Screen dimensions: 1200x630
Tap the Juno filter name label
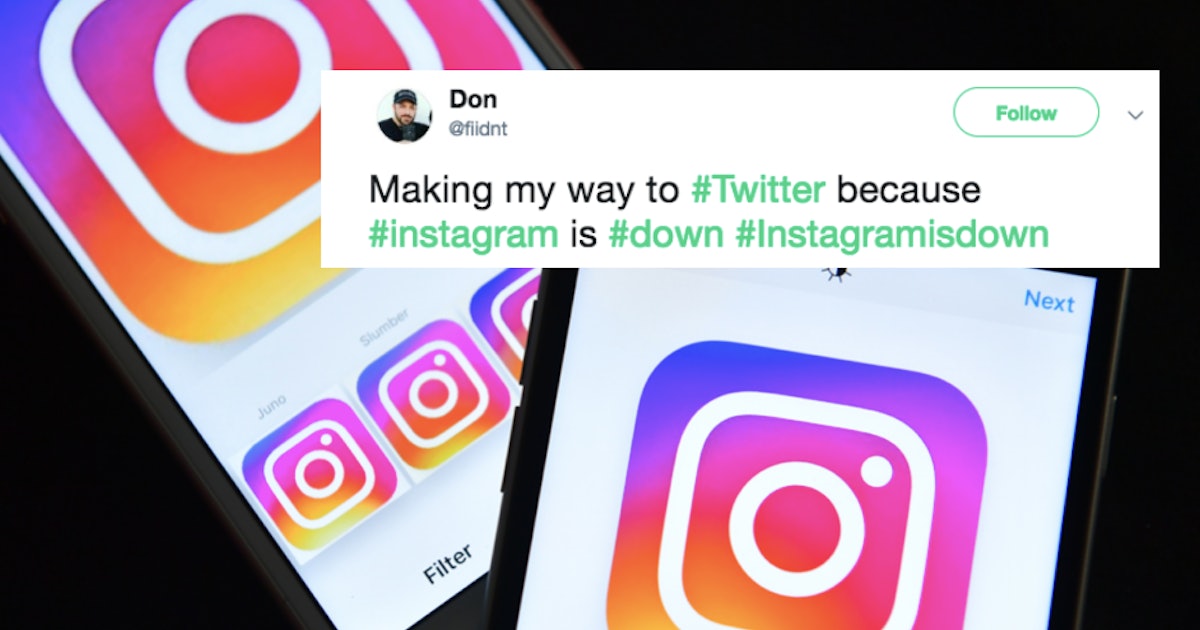coord(270,404)
